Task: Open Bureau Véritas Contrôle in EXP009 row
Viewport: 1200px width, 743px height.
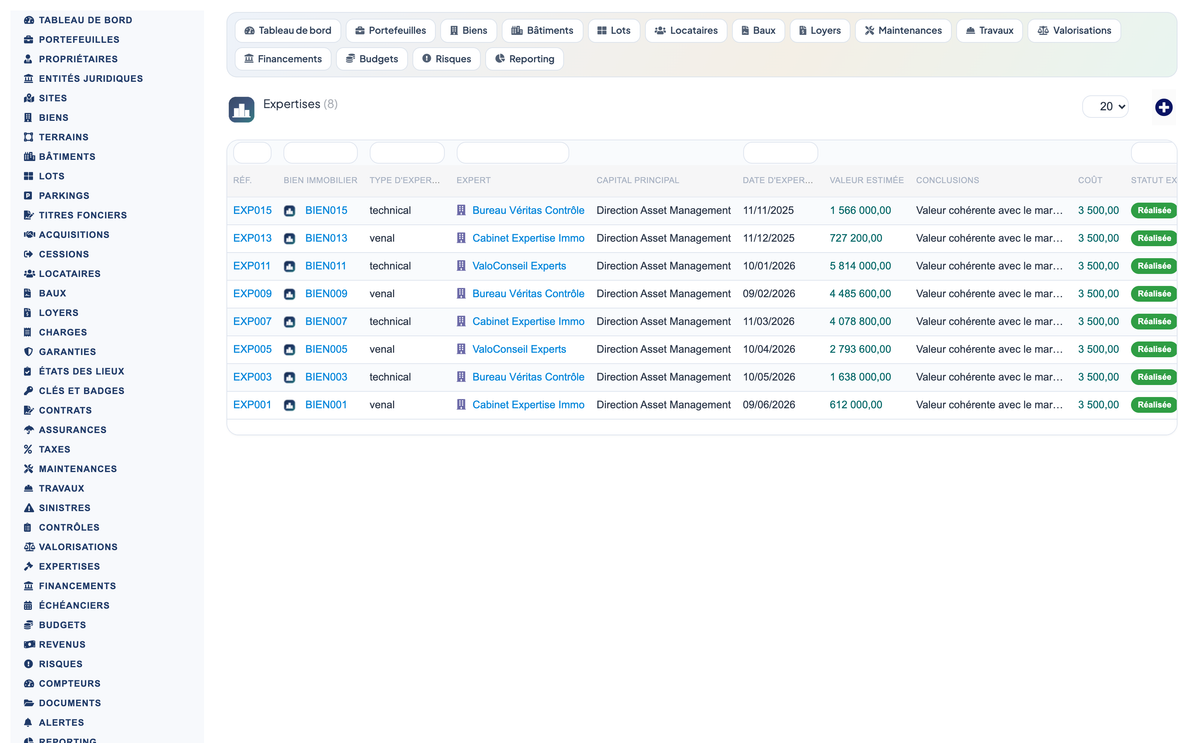Action: [528, 294]
